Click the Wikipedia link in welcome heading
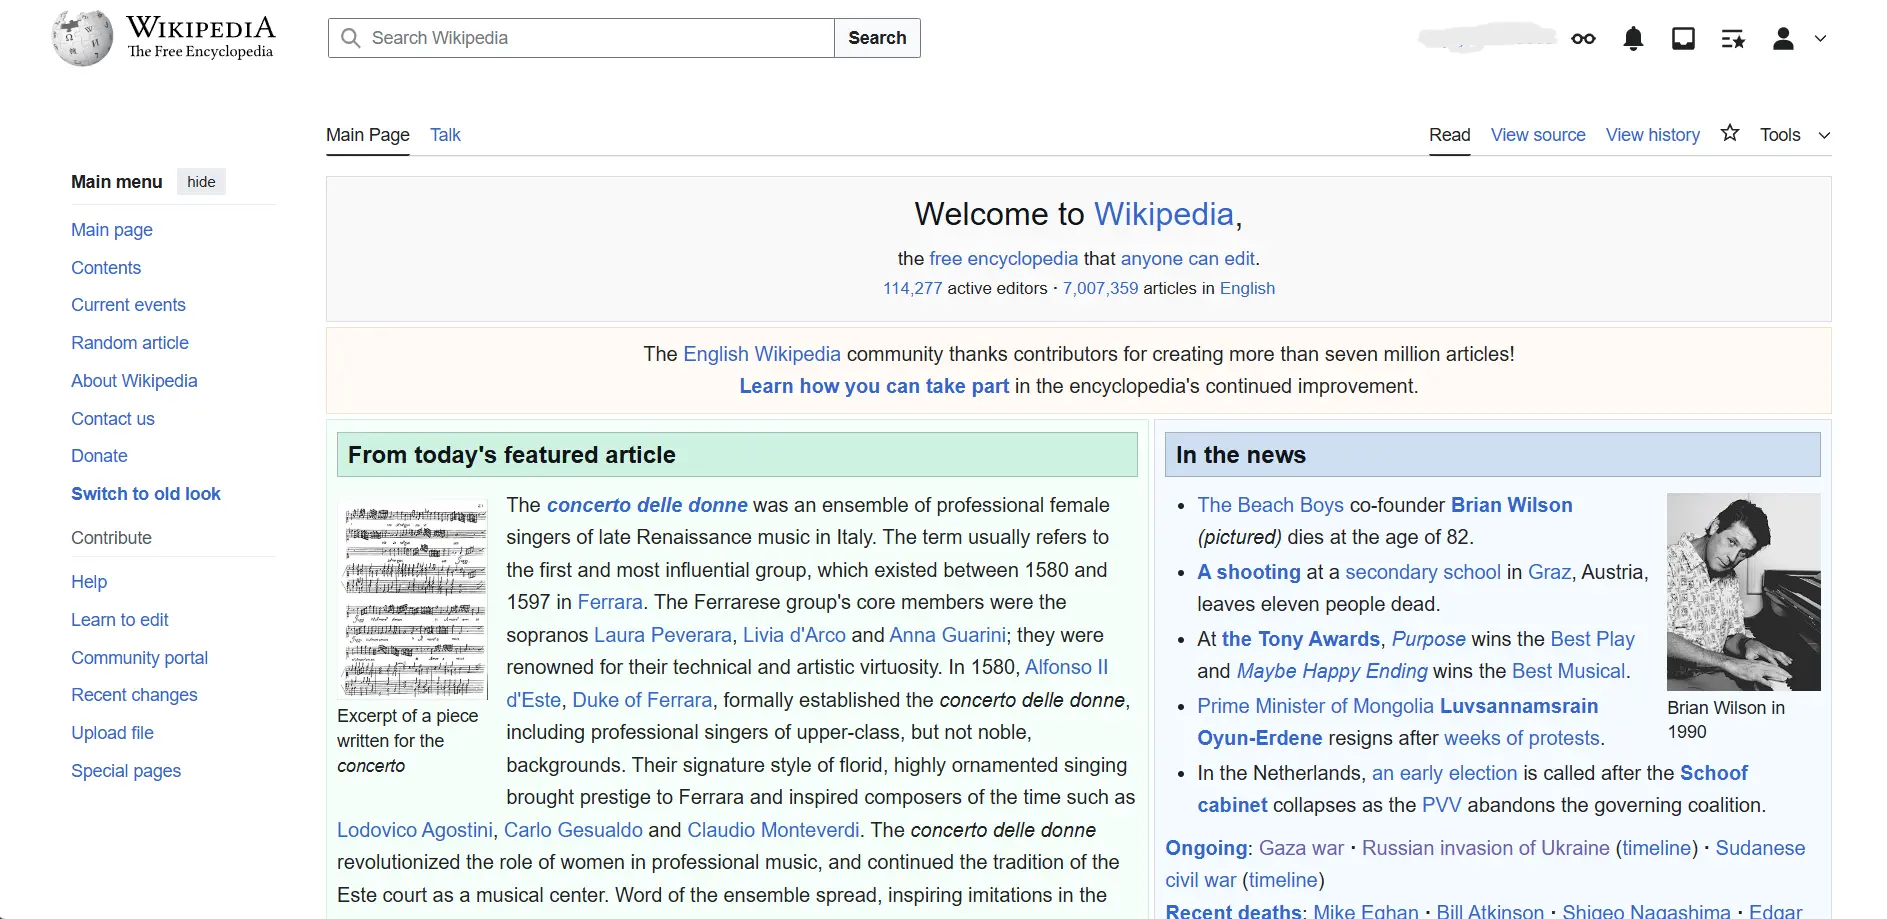Viewport: 1887px width, 919px height. click(1164, 214)
